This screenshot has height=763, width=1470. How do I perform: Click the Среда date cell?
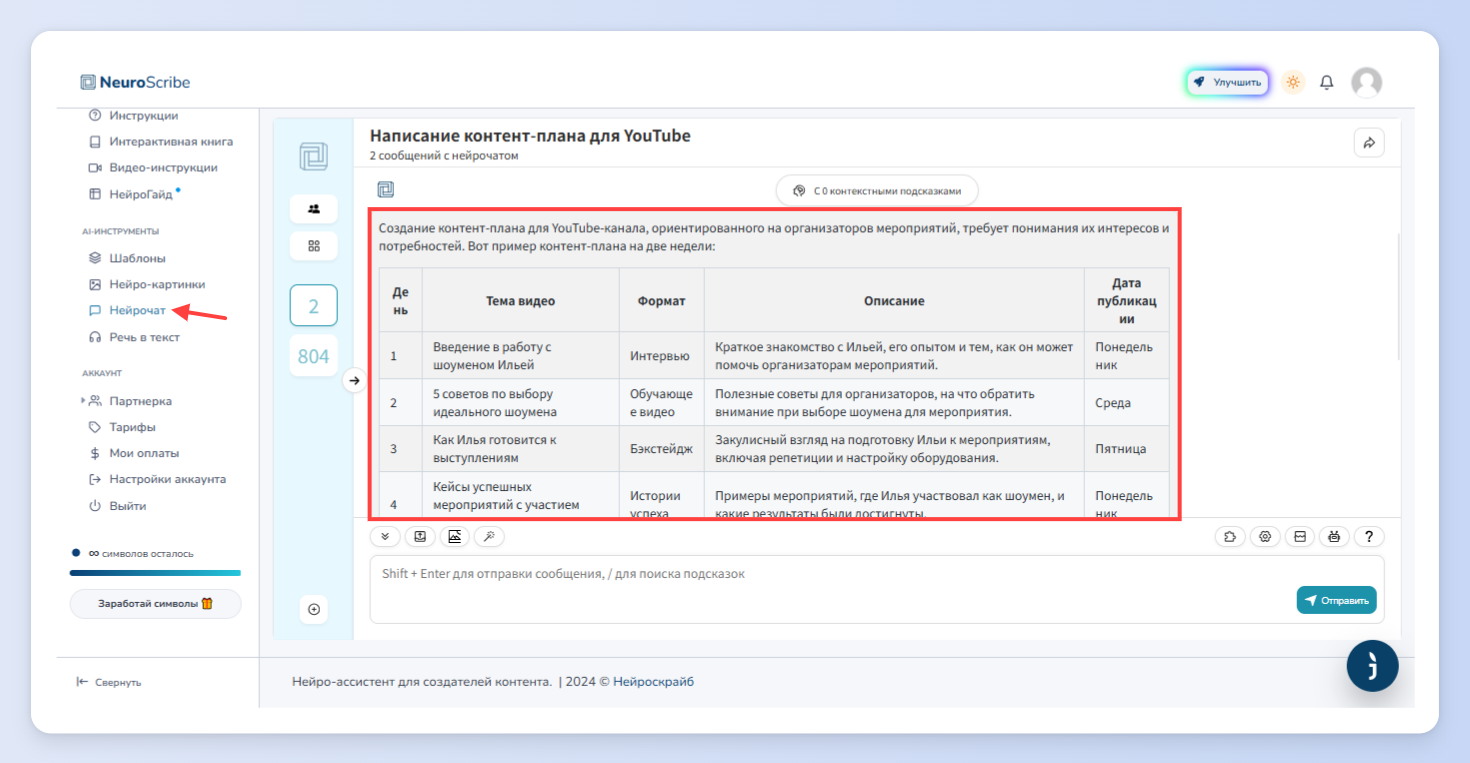[1126, 403]
